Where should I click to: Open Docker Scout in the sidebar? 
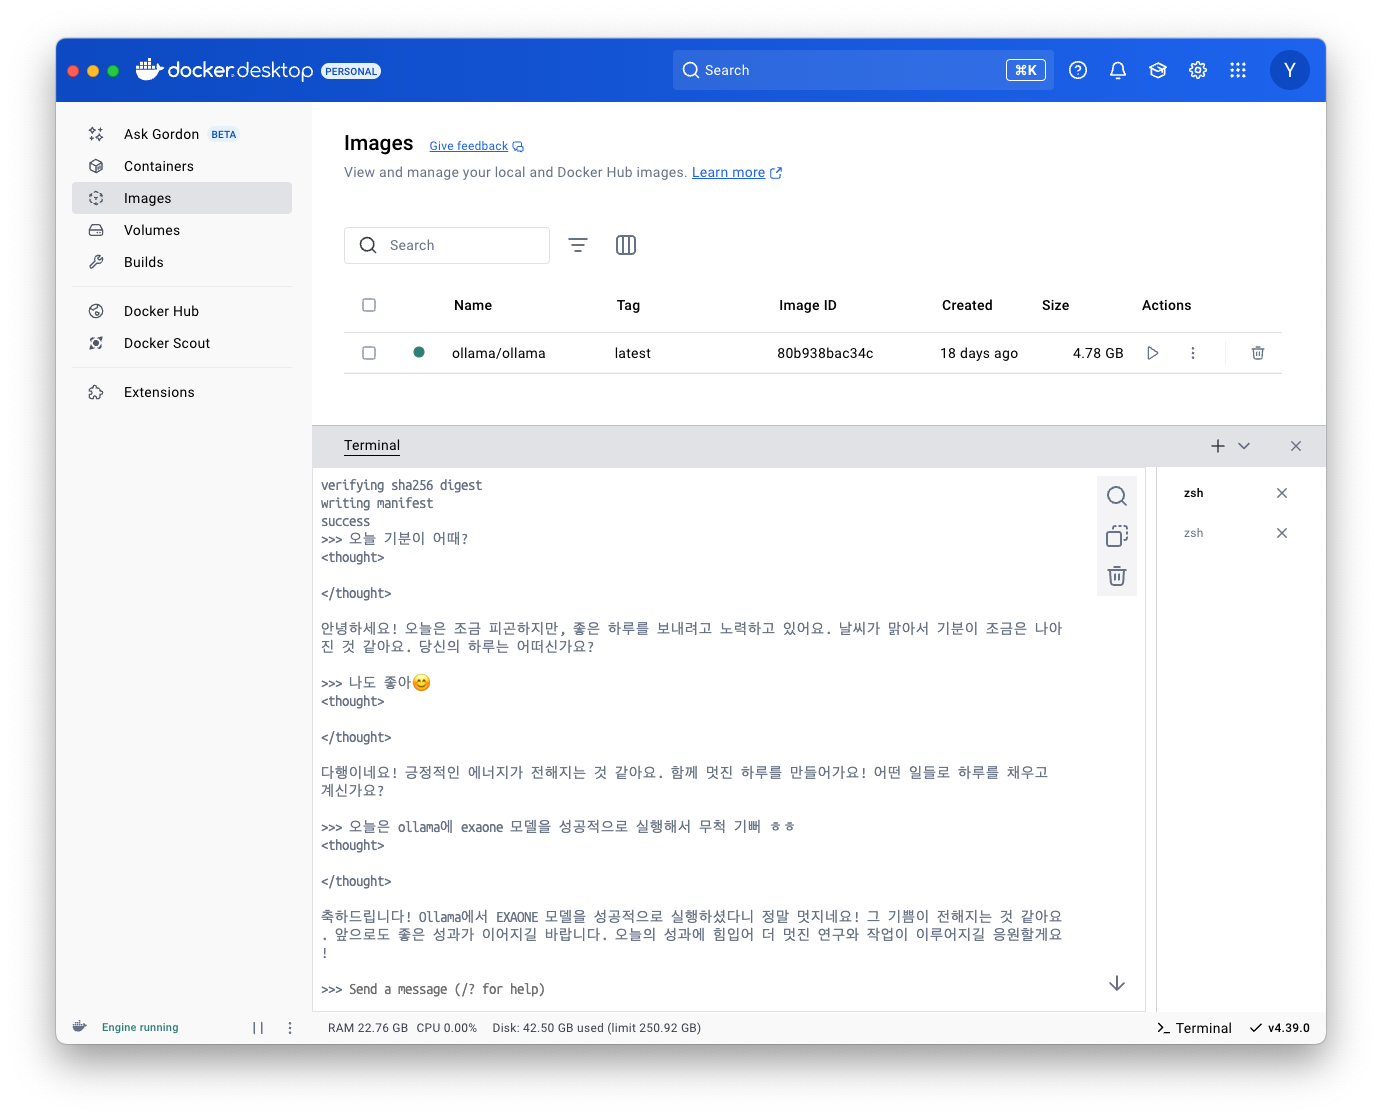click(x=182, y=343)
